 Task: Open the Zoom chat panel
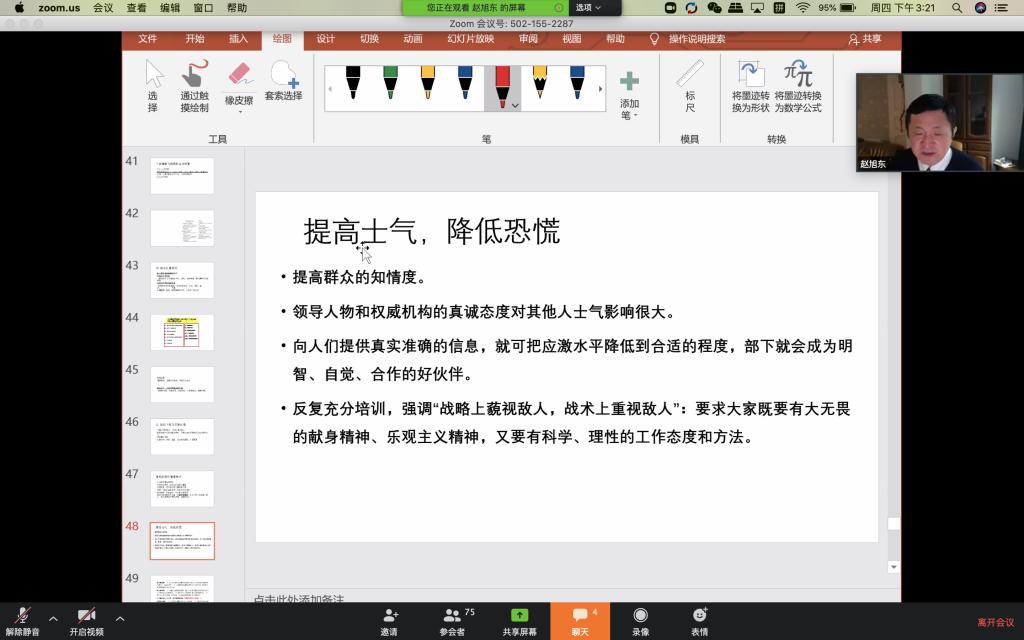pos(580,621)
